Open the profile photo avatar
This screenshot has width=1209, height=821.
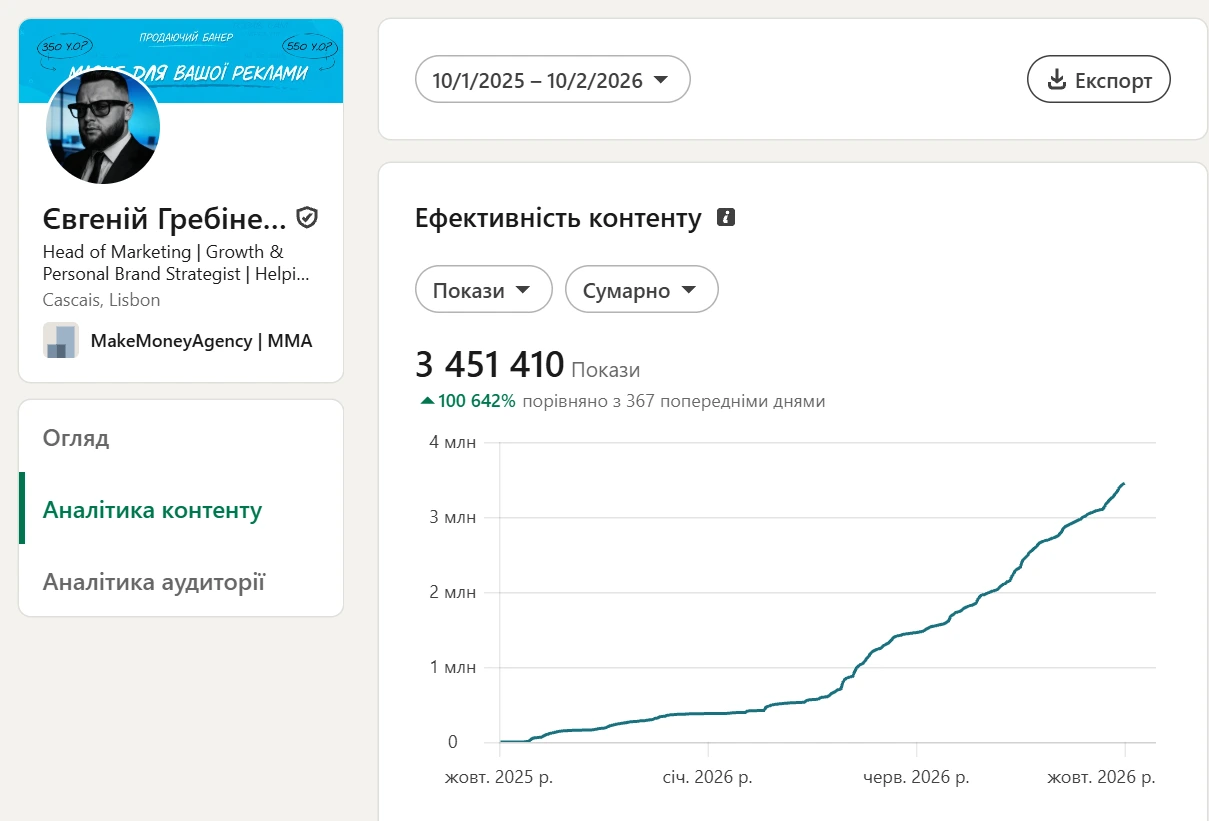coord(103,127)
